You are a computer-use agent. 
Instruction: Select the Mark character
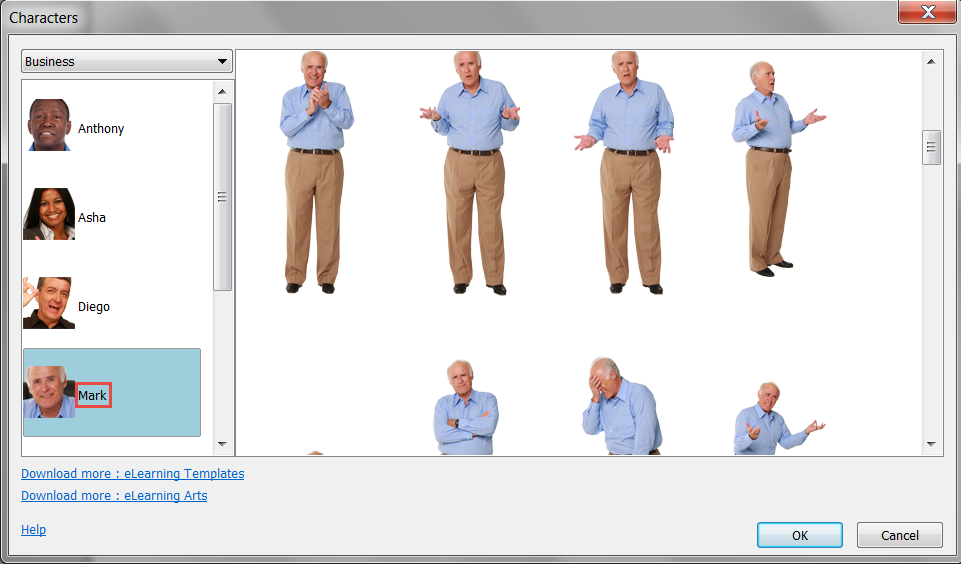tap(112, 392)
